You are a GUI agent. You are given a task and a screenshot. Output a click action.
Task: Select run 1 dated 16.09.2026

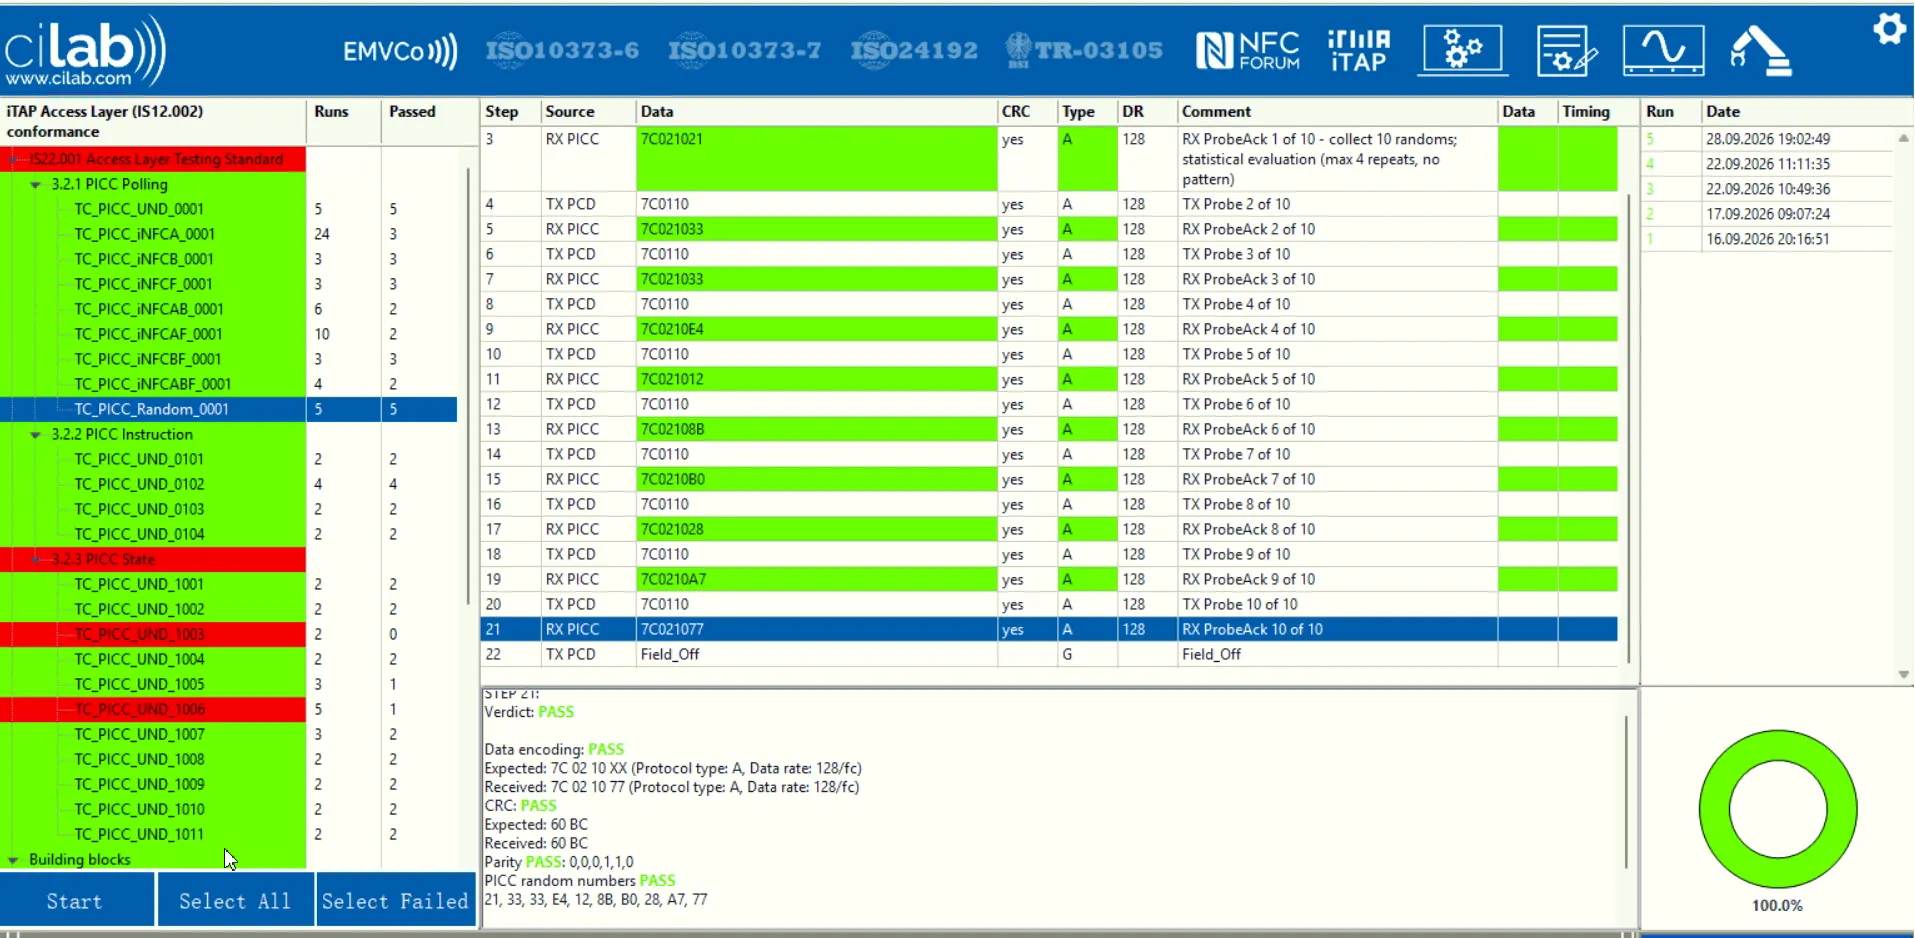pyautogui.click(x=1767, y=239)
